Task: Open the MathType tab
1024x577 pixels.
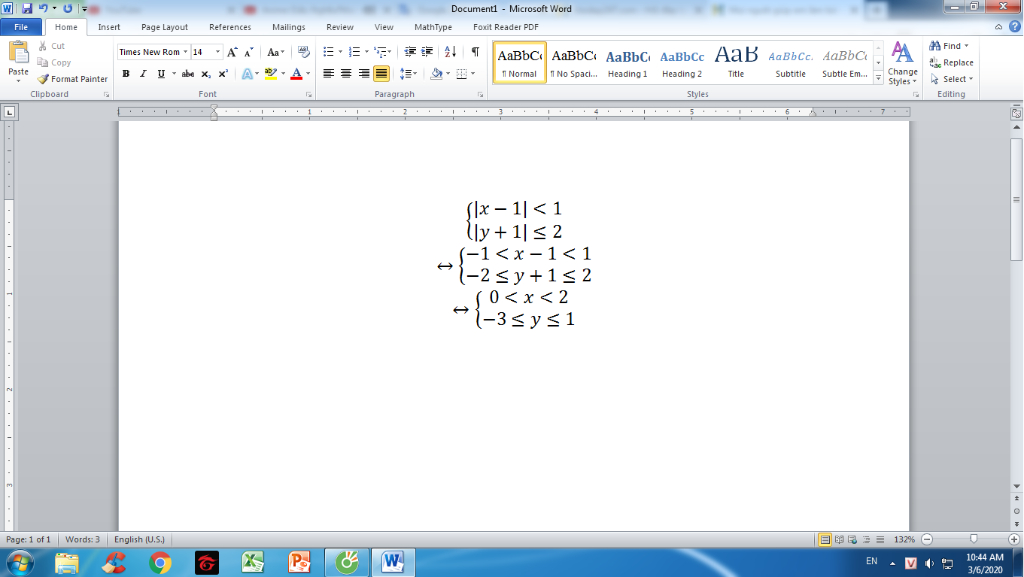Action: pyautogui.click(x=433, y=27)
